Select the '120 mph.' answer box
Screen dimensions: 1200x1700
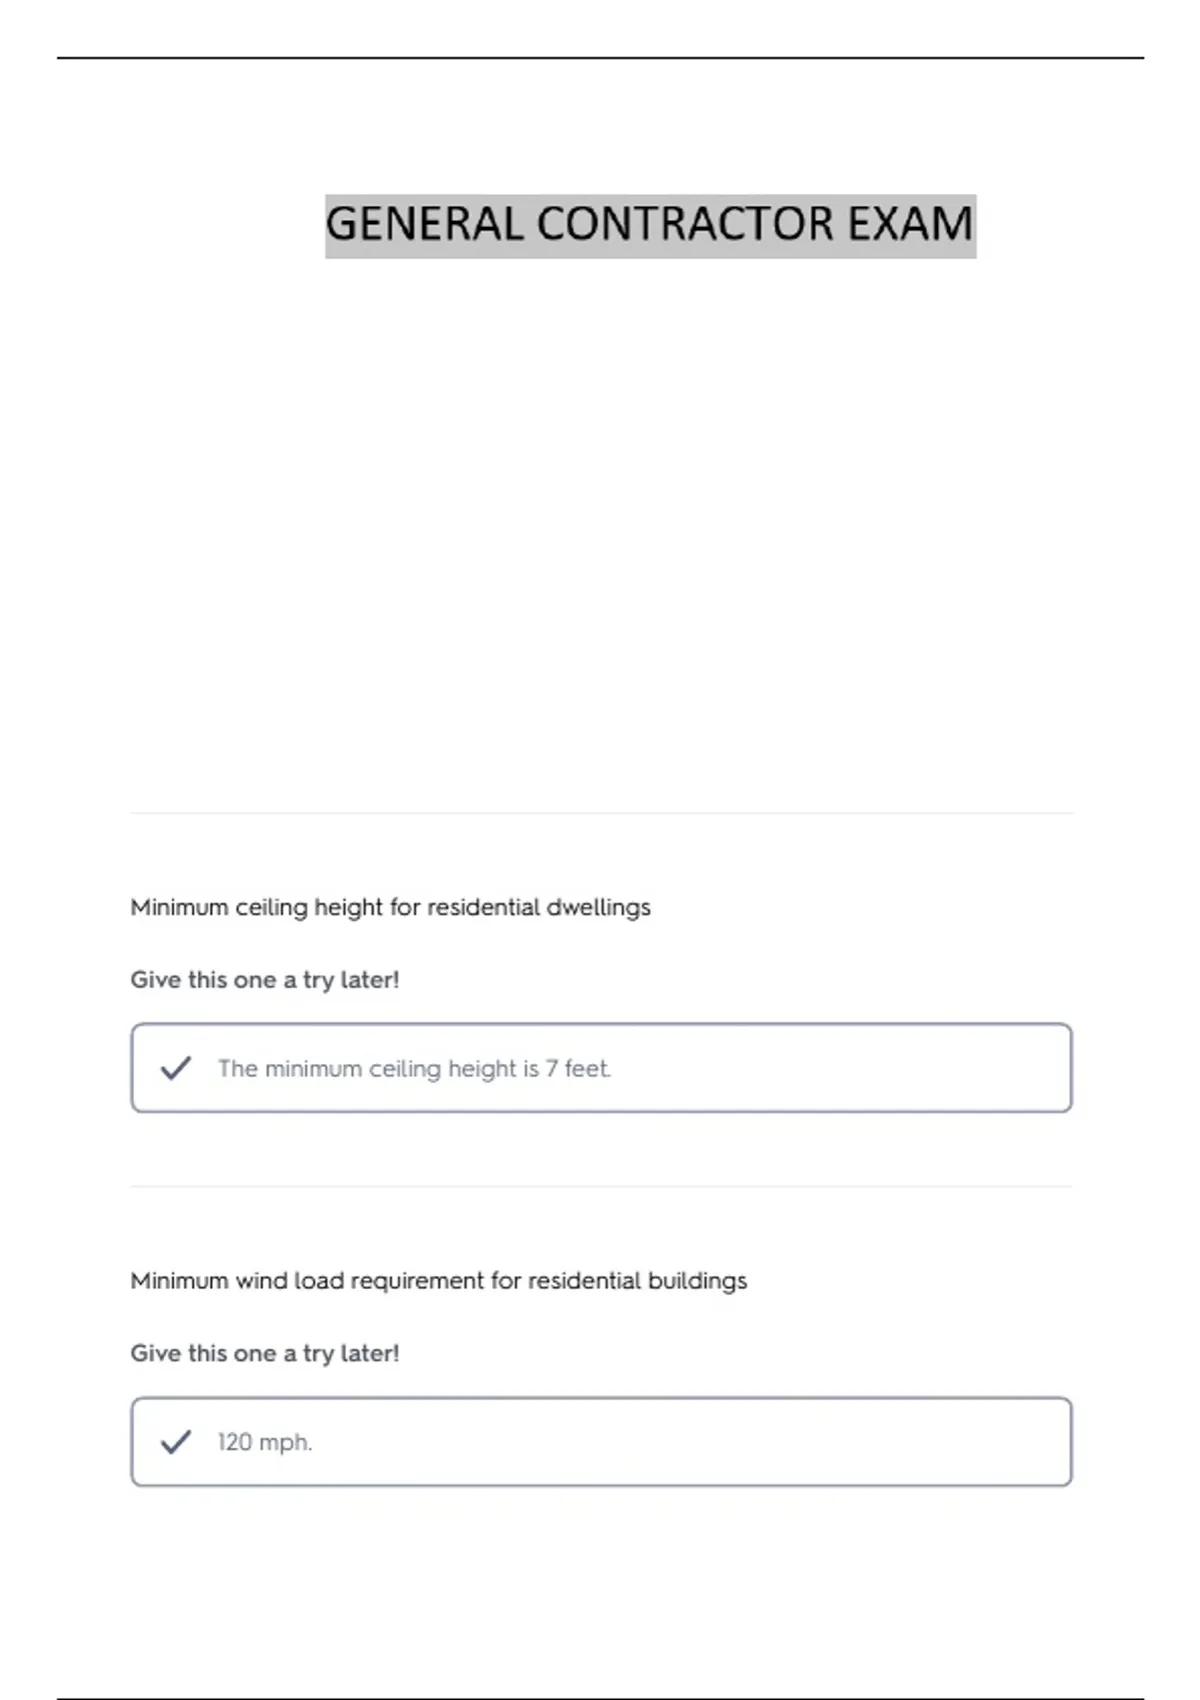(601, 1442)
